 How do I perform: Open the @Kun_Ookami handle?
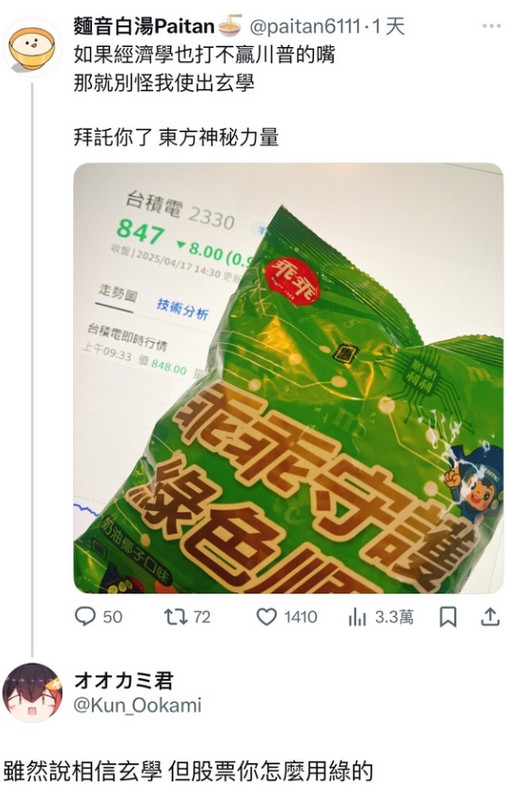pyautogui.click(x=137, y=705)
